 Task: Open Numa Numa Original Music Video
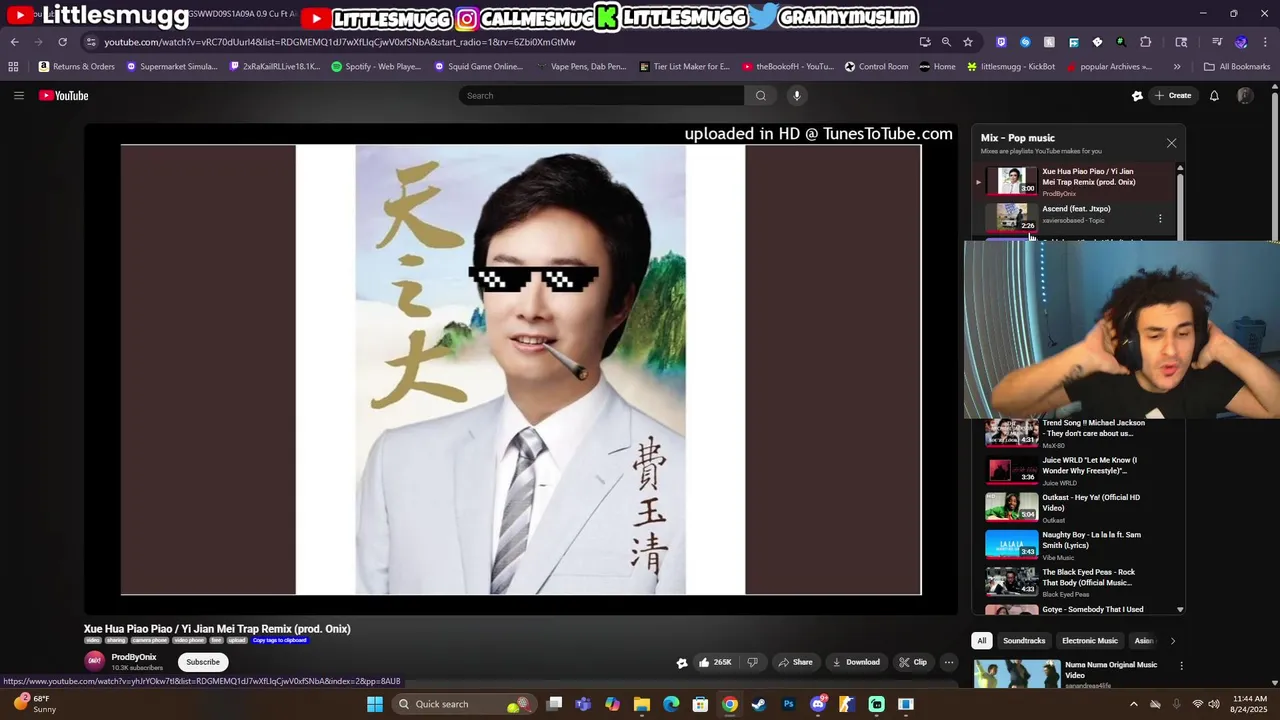coord(1111,670)
